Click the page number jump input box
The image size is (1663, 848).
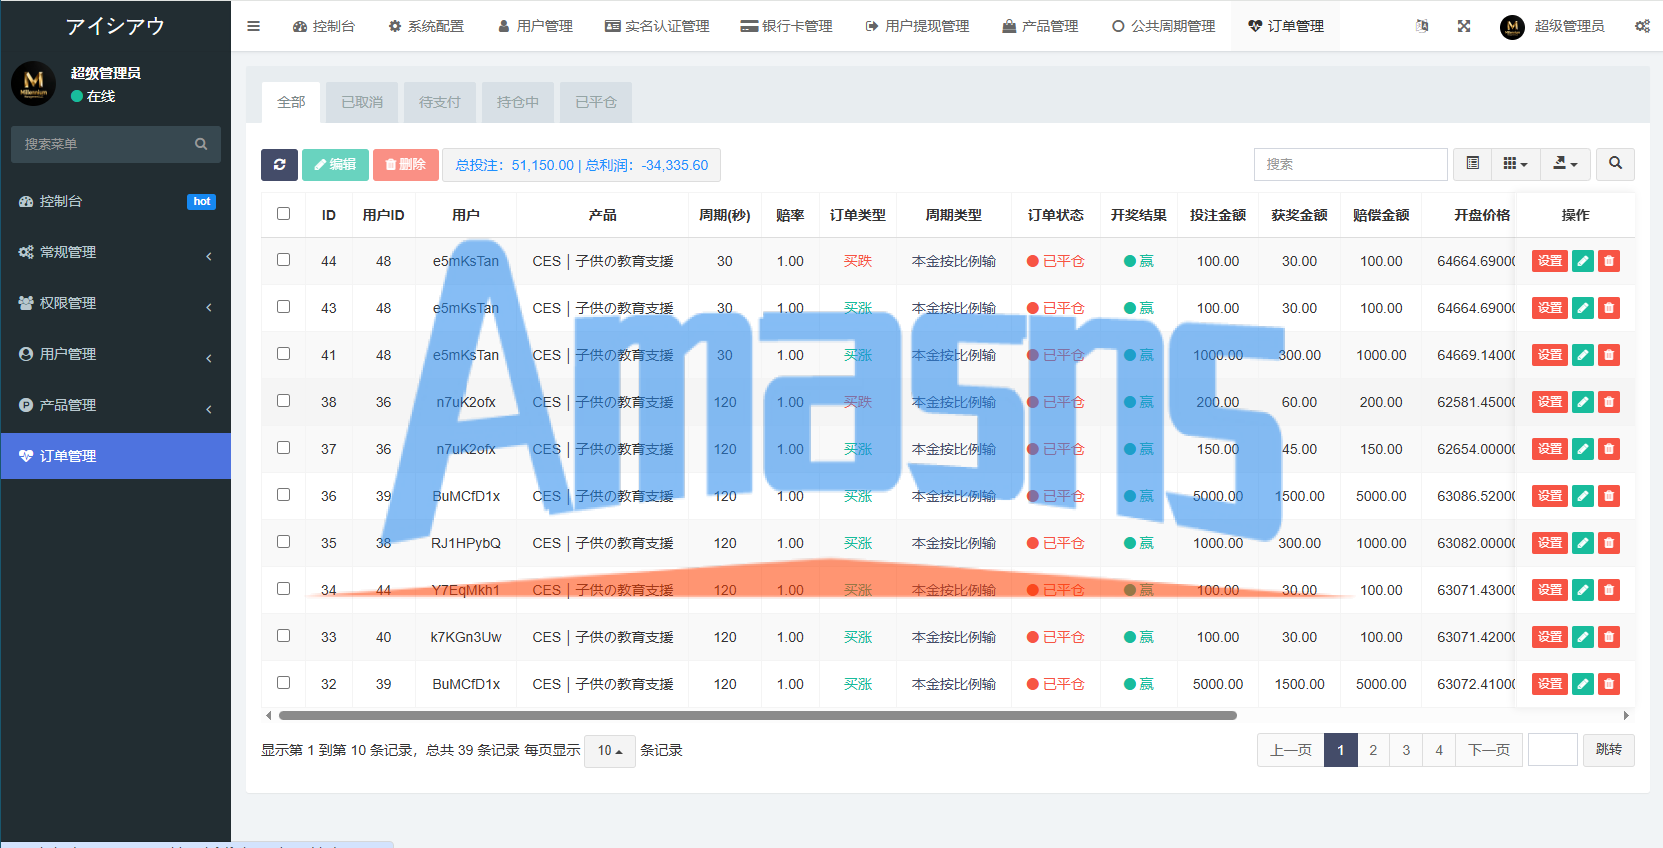1553,750
